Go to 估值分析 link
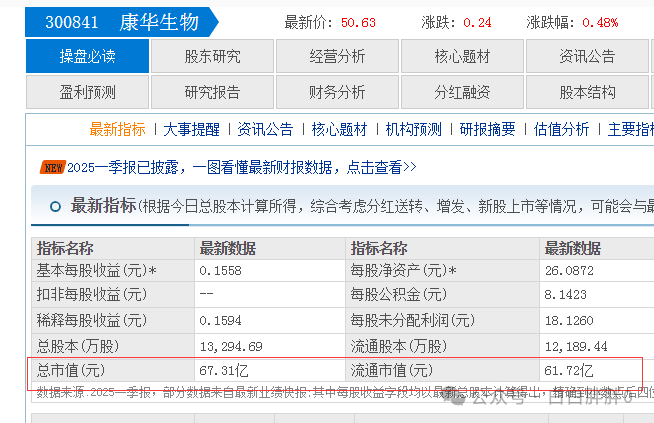Viewport: 654px width, 423px height. tap(561, 129)
